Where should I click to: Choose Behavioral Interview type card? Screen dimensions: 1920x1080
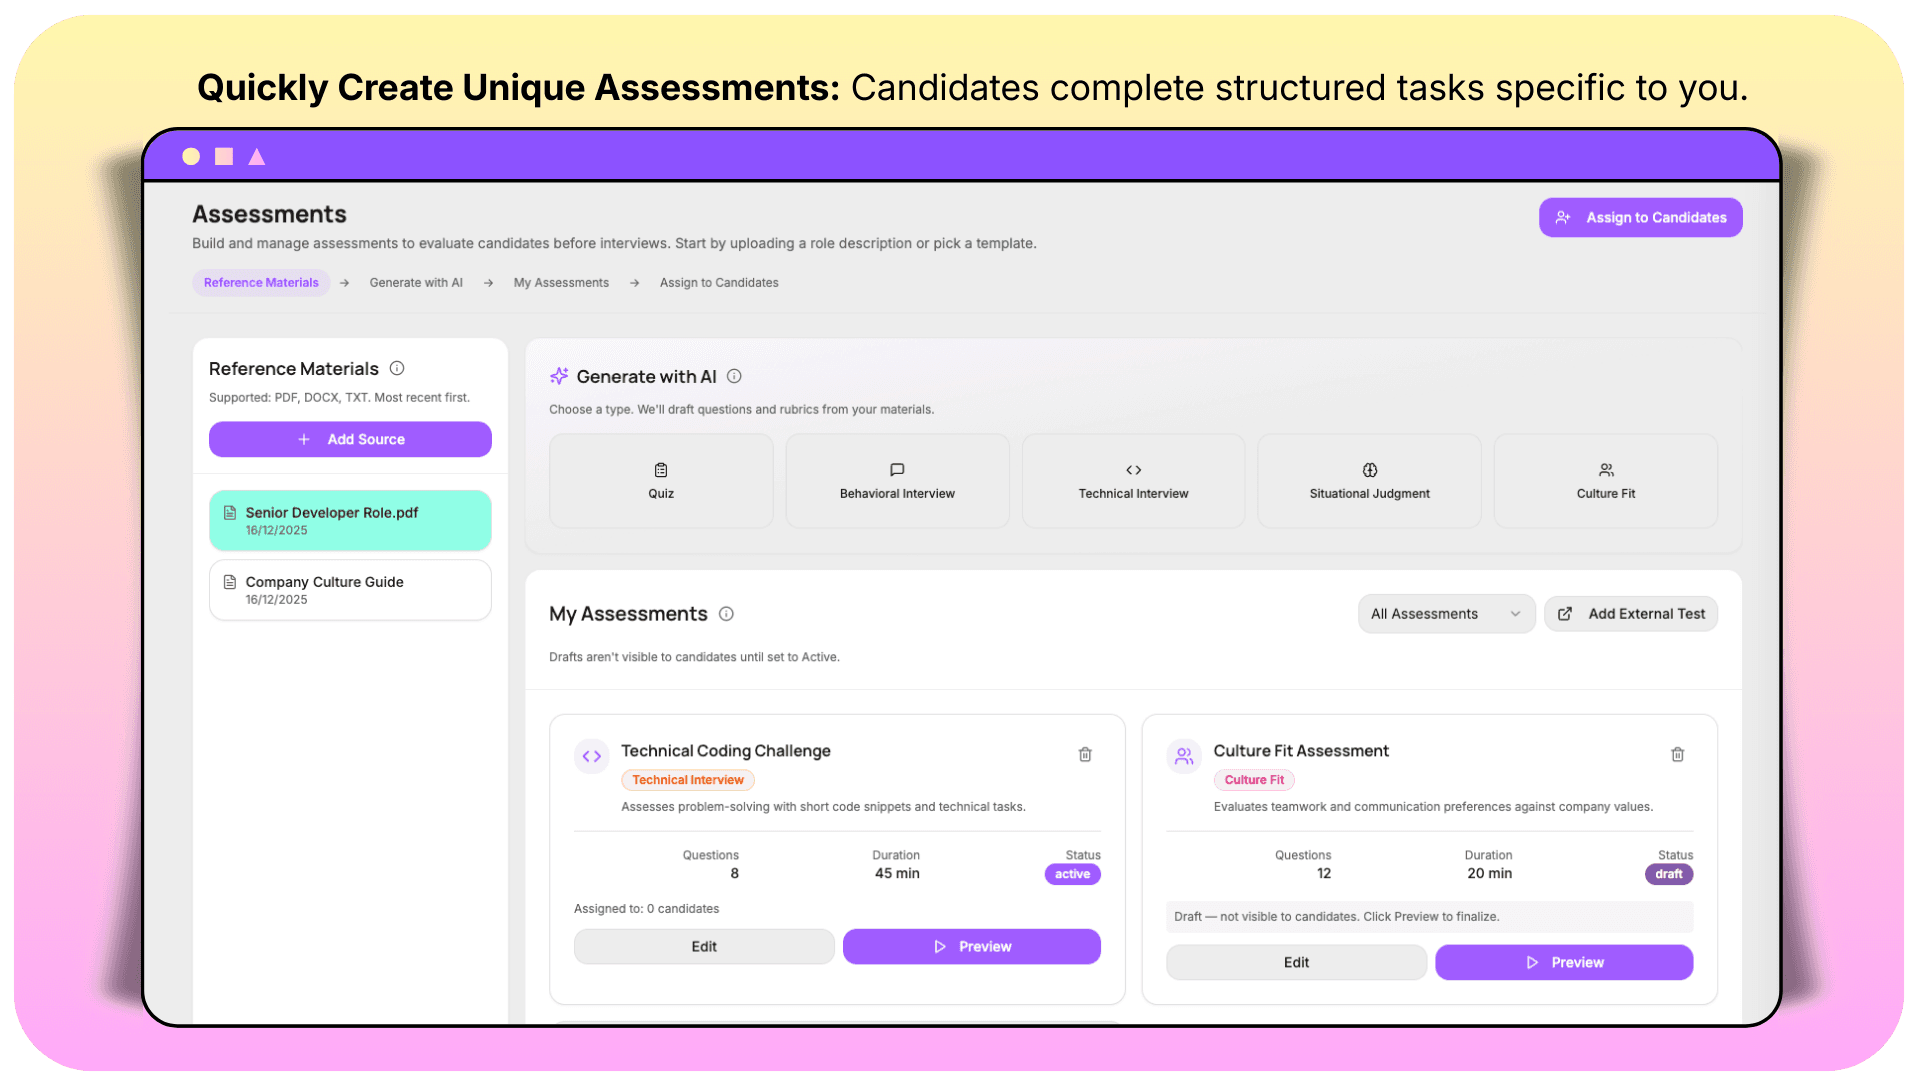coord(897,481)
